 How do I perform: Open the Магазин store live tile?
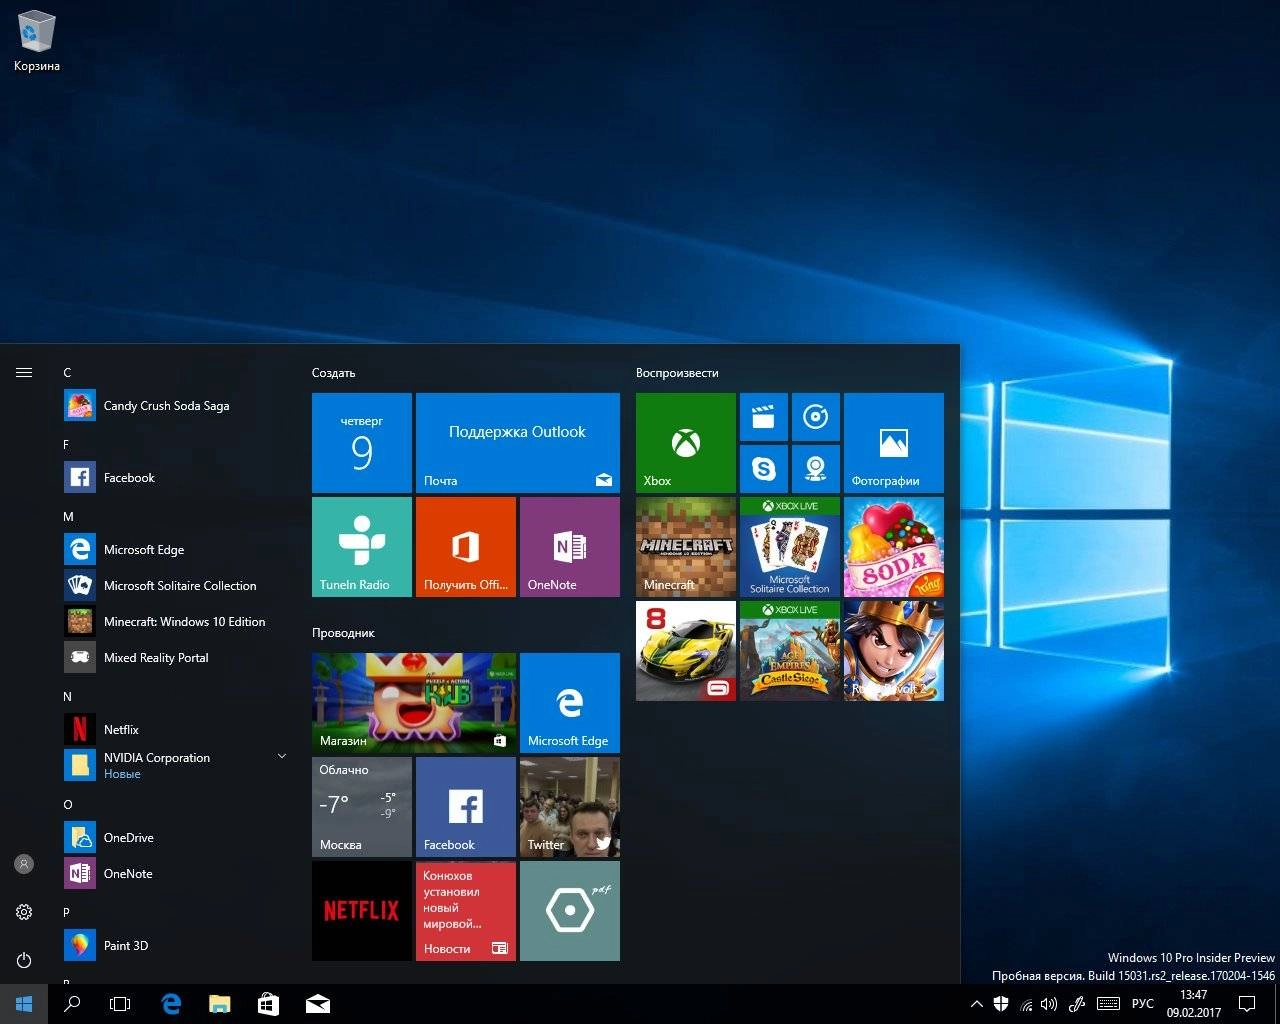click(x=414, y=703)
